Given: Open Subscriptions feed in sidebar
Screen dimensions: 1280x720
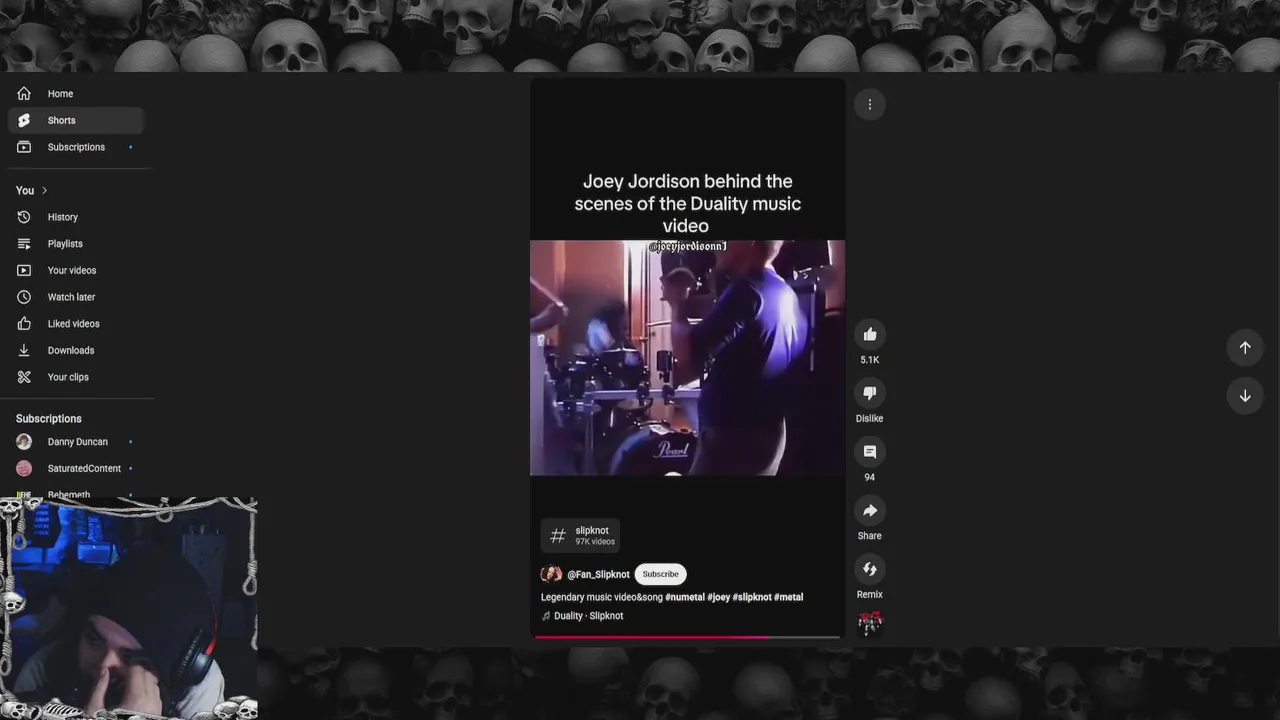Looking at the screenshot, I should point(76,147).
